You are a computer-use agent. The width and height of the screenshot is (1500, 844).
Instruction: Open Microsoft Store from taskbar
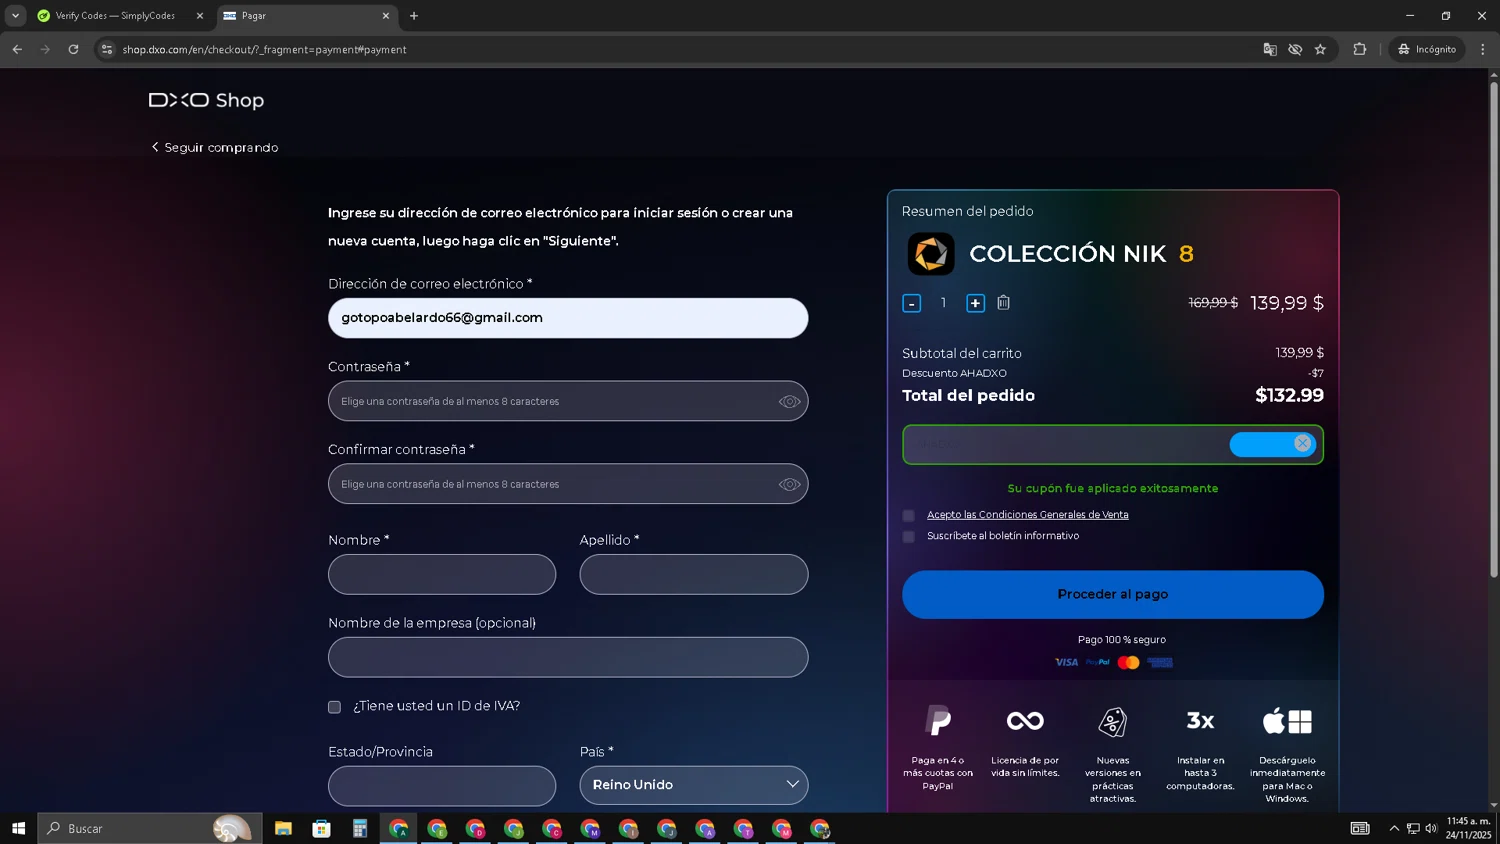[x=321, y=828]
